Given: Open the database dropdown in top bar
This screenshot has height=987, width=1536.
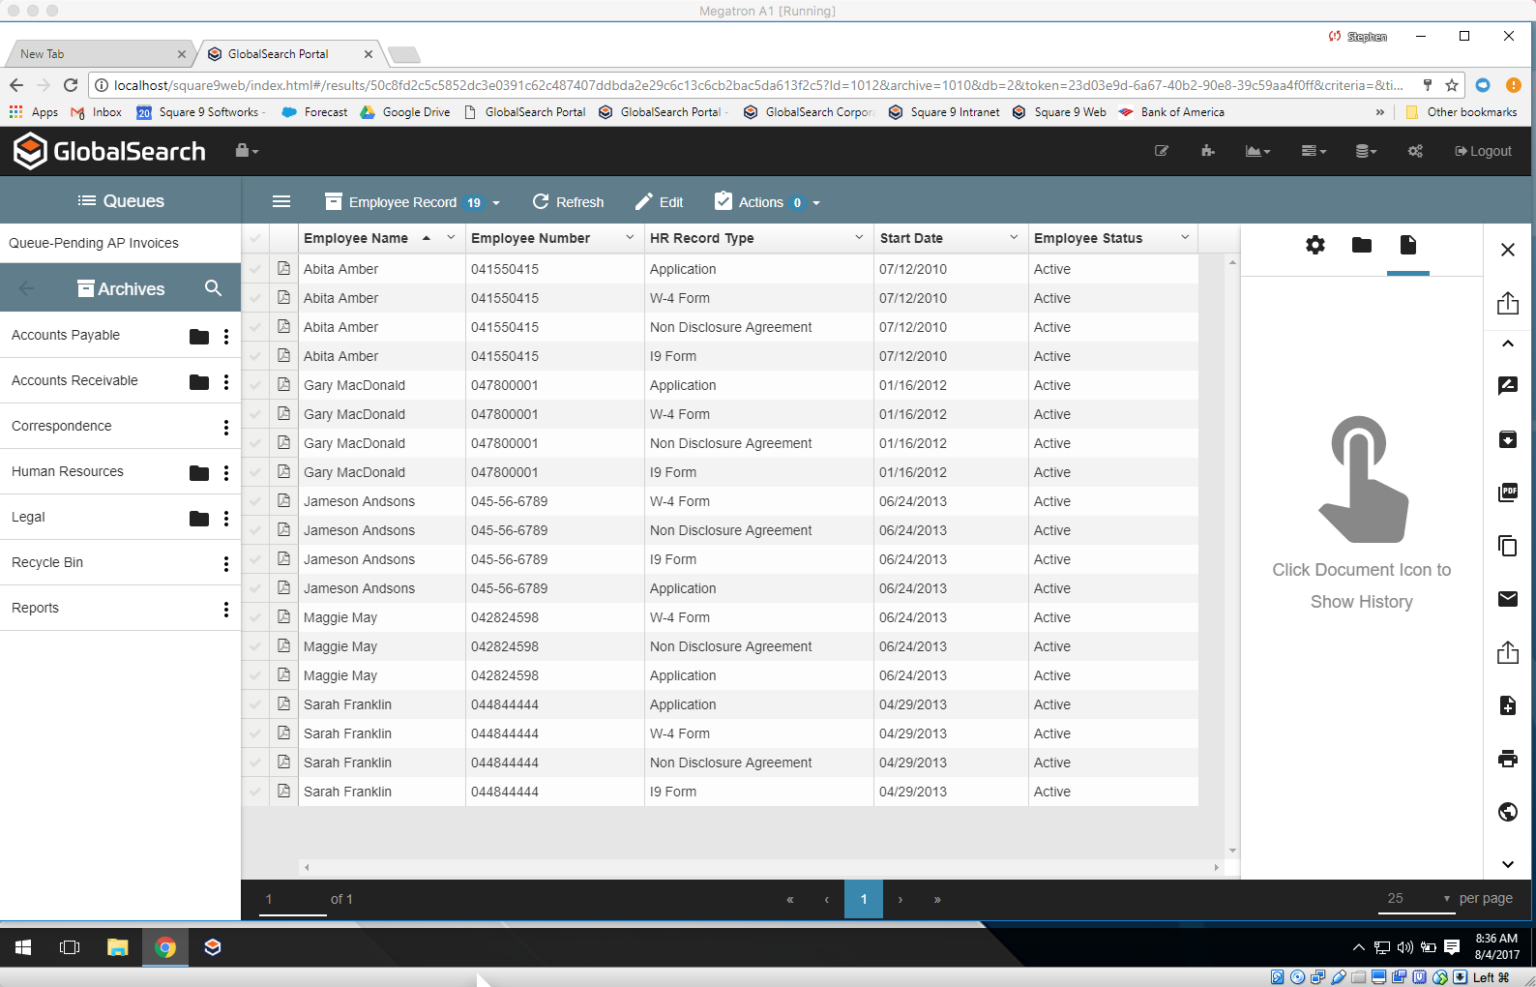Looking at the screenshot, I should coord(1366,151).
